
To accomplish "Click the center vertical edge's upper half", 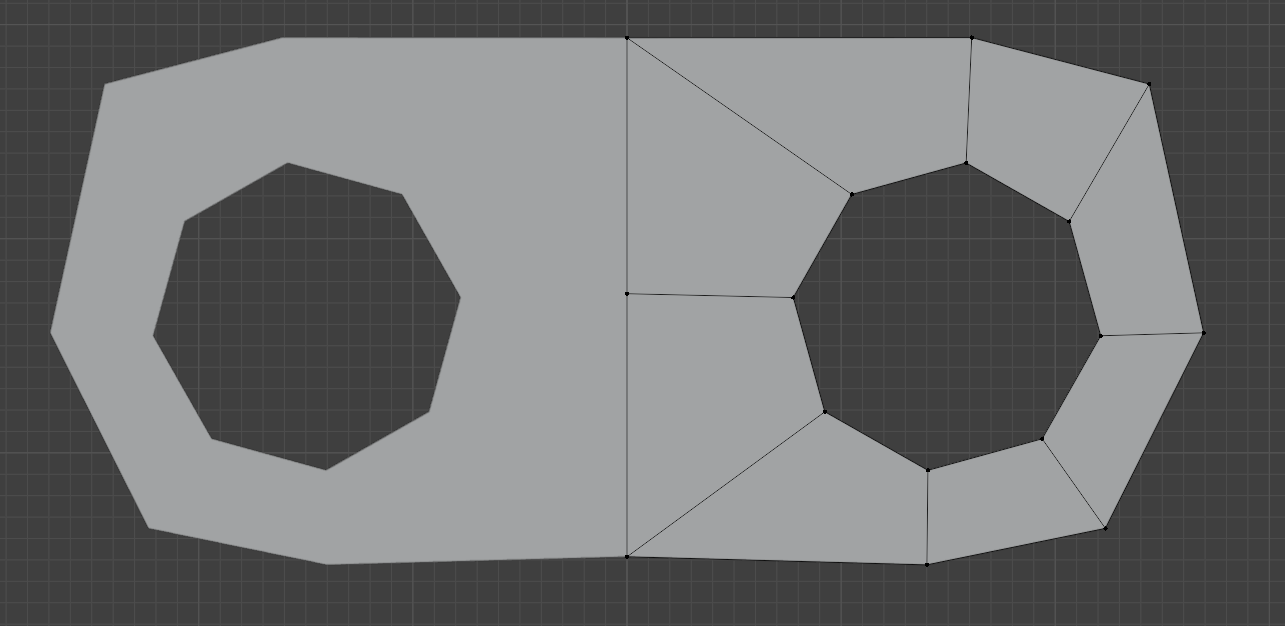I will click(x=627, y=165).
